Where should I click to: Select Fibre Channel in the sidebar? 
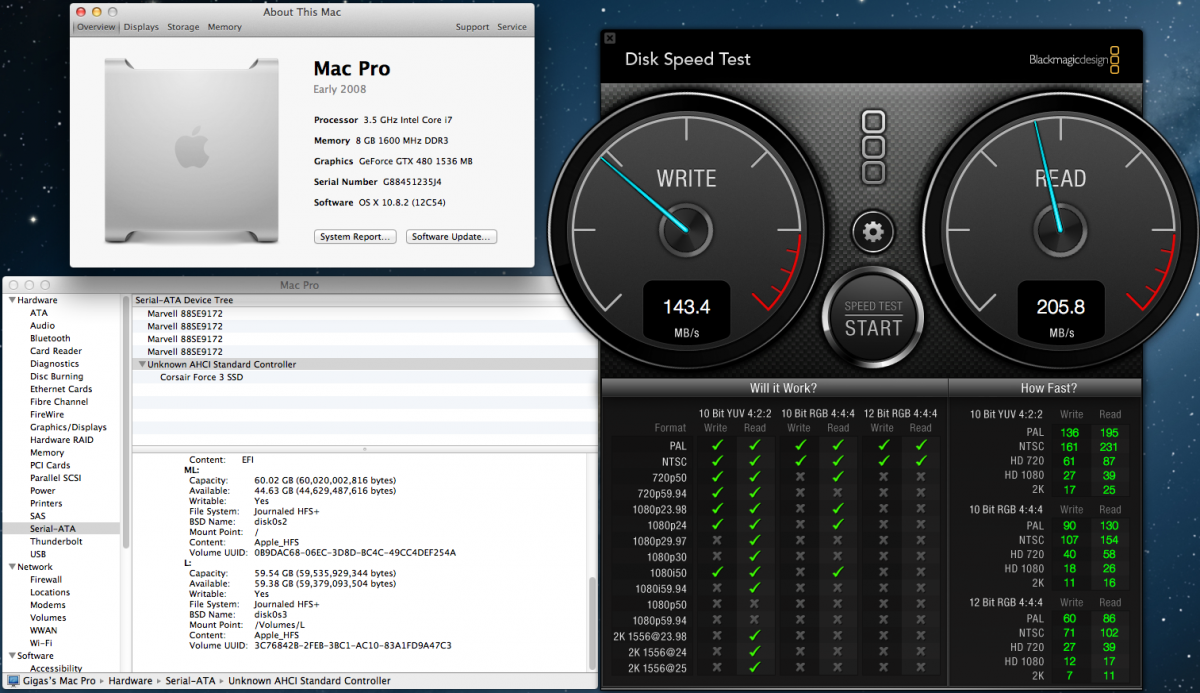point(59,402)
